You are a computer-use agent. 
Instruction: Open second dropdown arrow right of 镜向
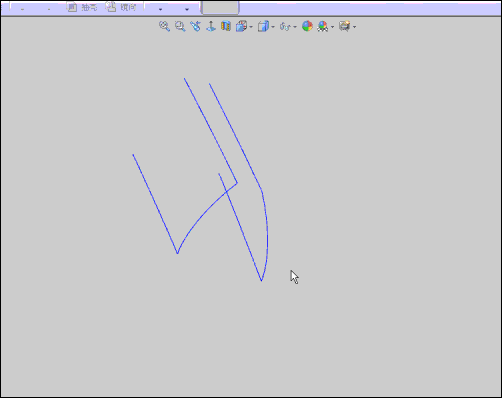[x=187, y=9]
